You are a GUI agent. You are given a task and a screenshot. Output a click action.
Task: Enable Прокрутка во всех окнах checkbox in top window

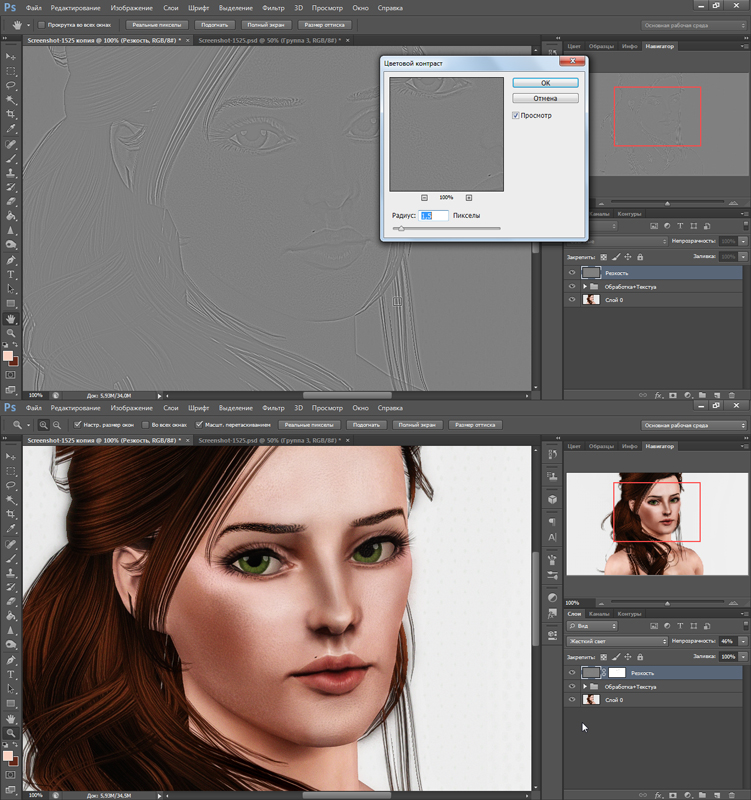pos(42,24)
